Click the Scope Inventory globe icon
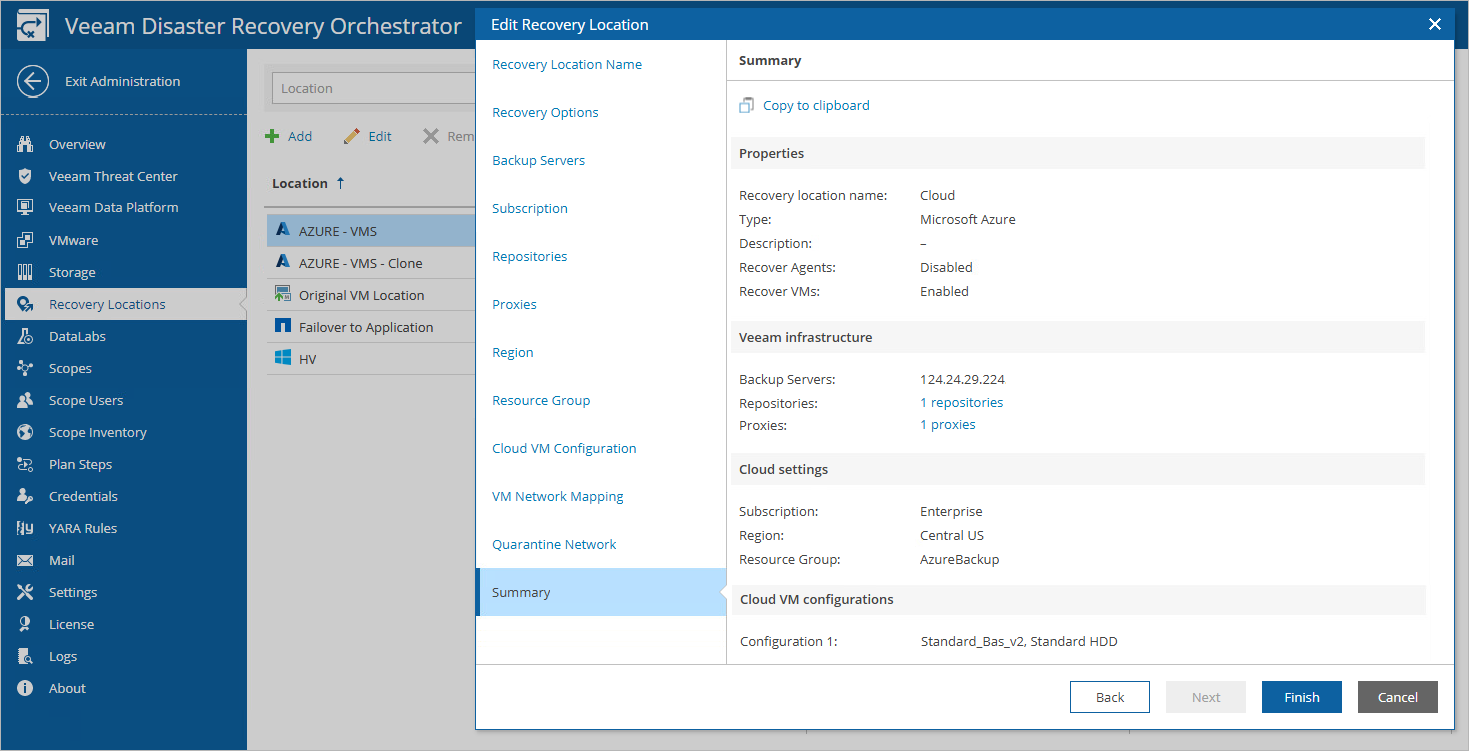1469x751 pixels. point(26,433)
